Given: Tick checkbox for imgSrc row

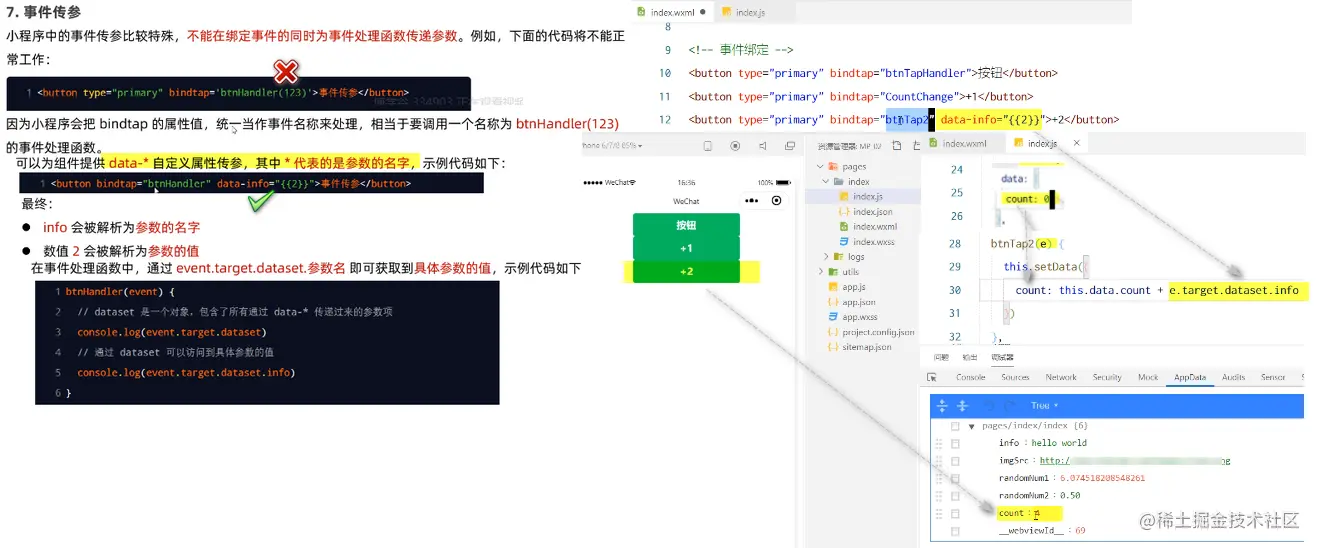Looking at the screenshot, I should 955,461.
